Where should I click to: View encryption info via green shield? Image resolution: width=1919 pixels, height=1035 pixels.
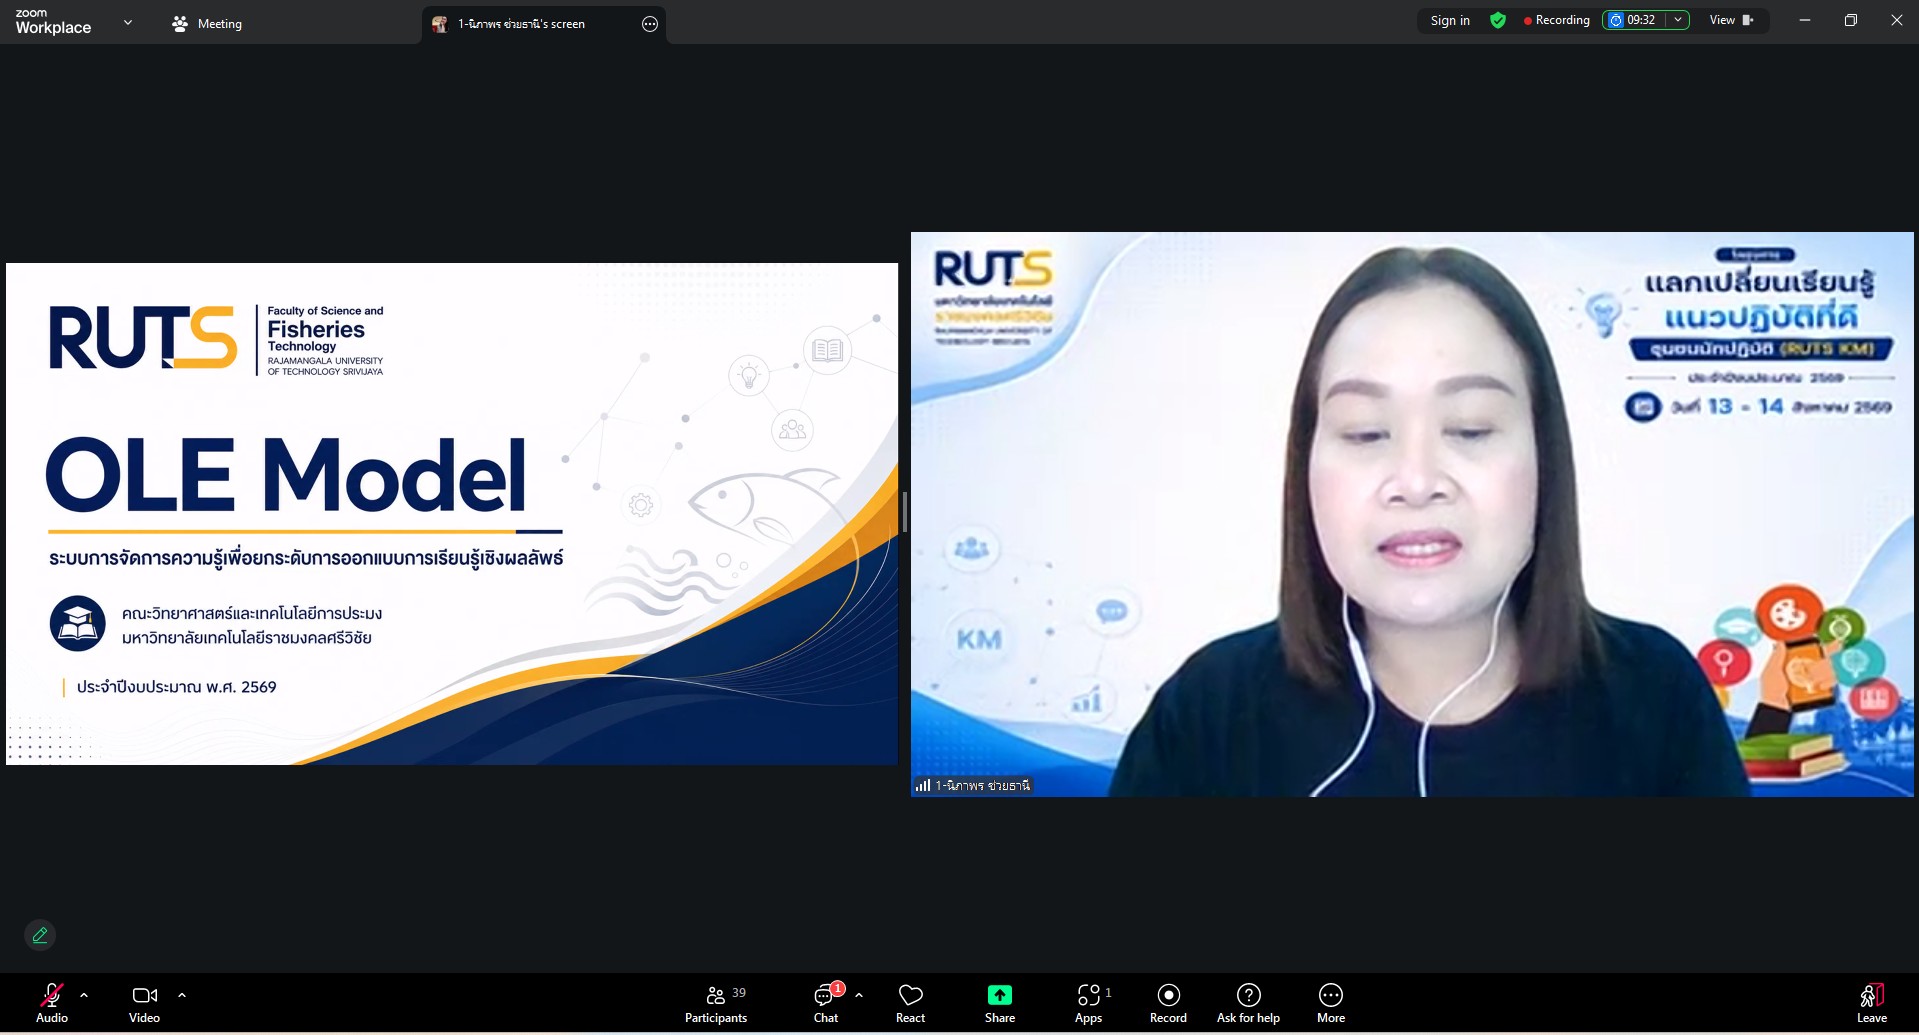coord(1498,20)
